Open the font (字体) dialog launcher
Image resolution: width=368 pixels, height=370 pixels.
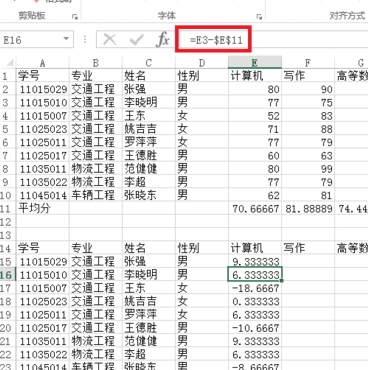(x=259, y=16)
